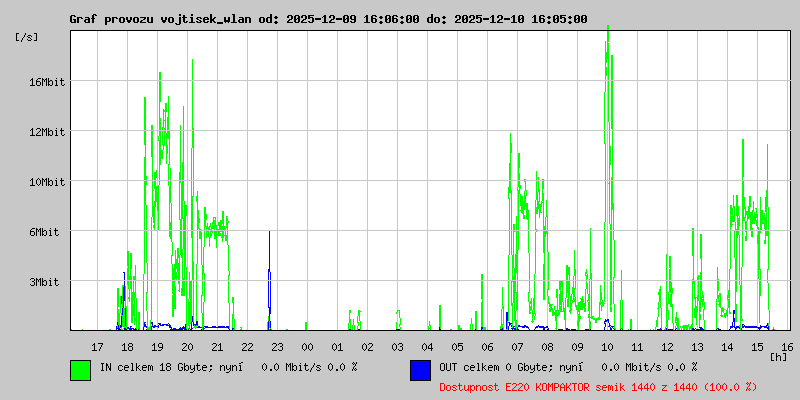Click the blue OUT legend color swatch
Viewport: 800px width, 400px height.
click(x=420, y=370)
